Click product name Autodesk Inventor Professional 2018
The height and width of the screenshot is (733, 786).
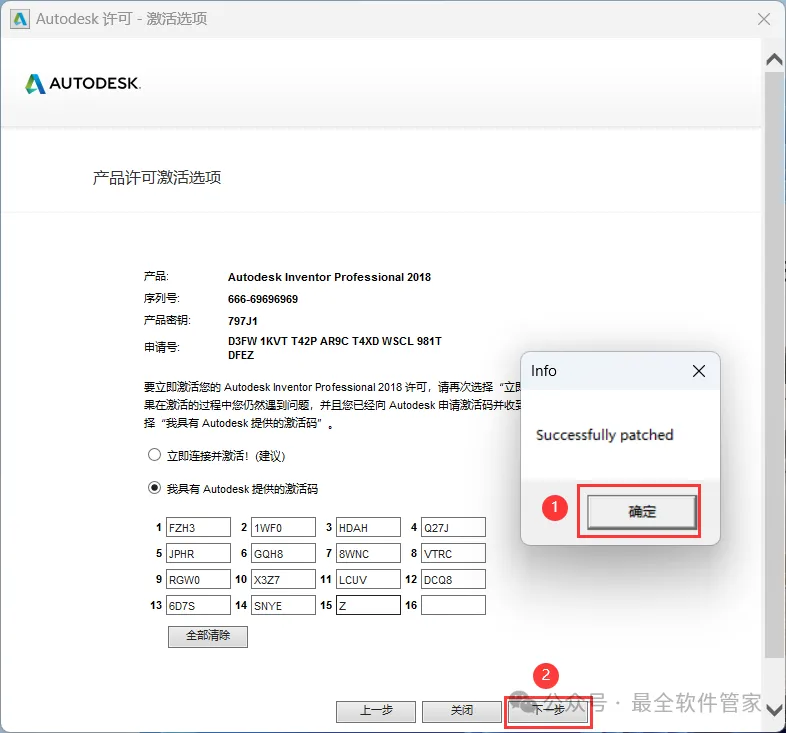pyautogui.click(x=329, y=277)
